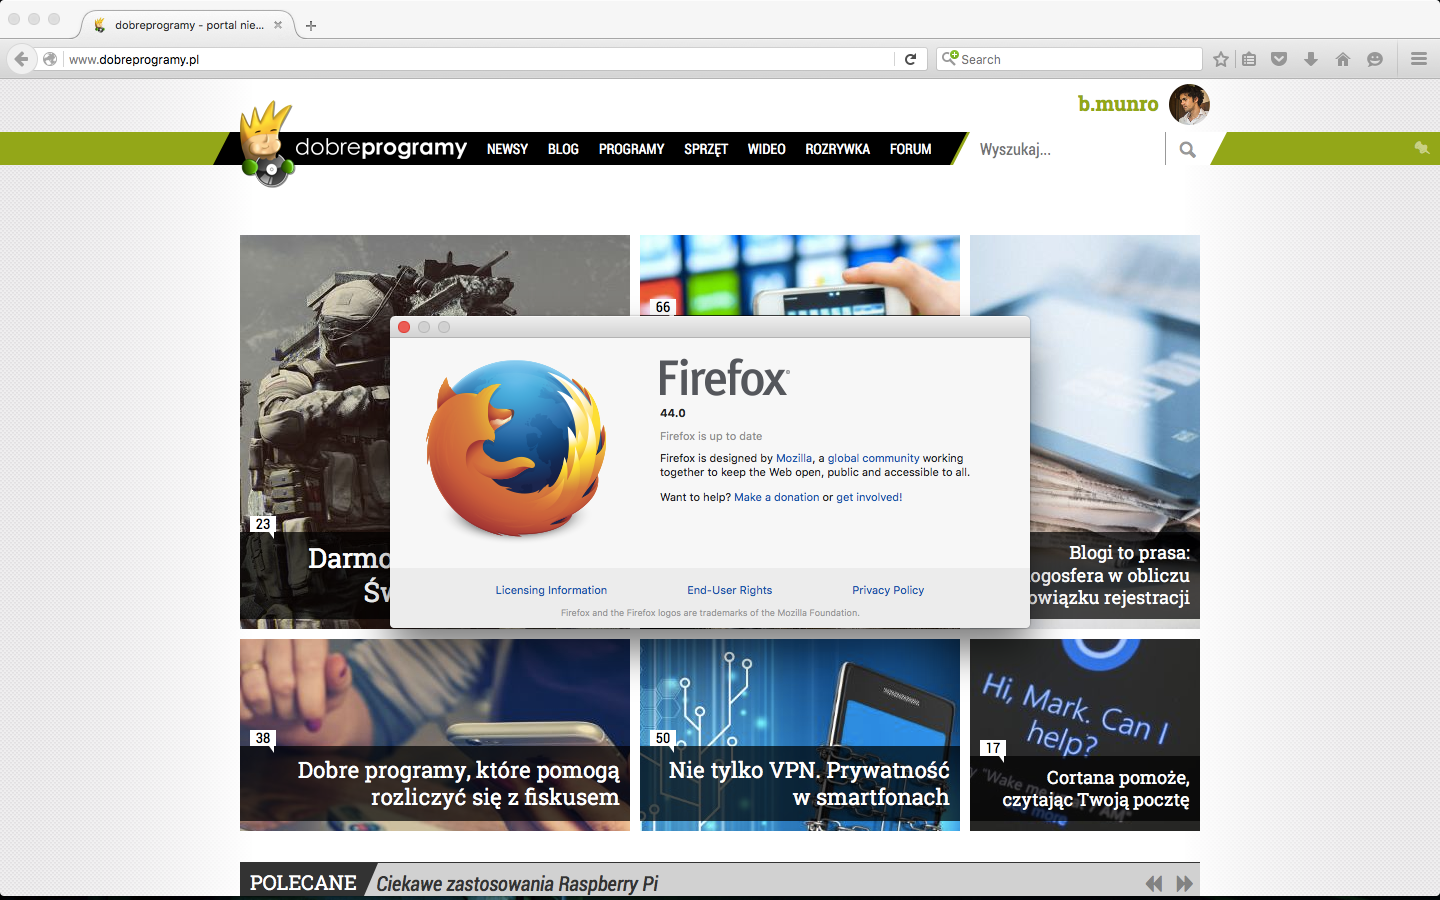Image resolution: width=1440 pixels, height=900 pixels.
Task: Click the 38 comments badge
Action: point(263,738)
